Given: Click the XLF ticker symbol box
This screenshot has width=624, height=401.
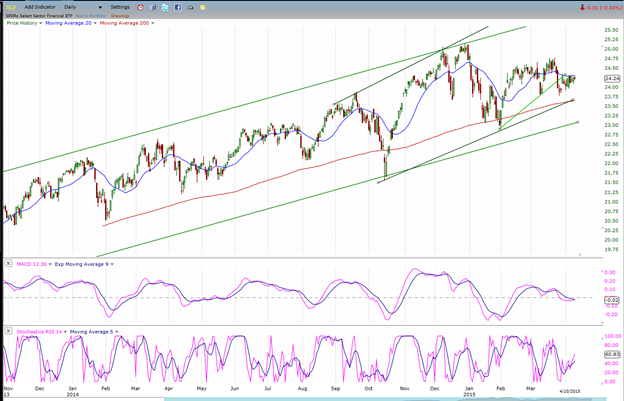Looking at the screenshot, I should click(x=12, y=8).
